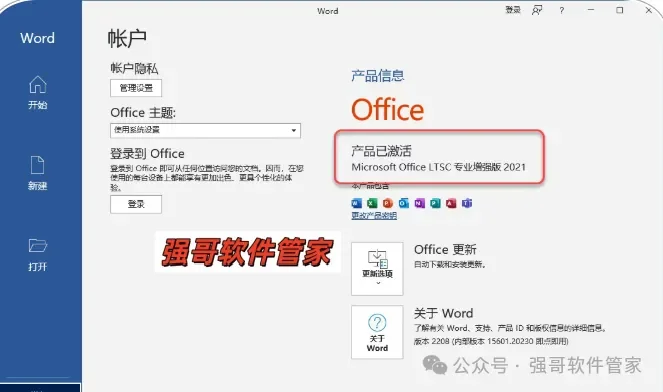Click the Microsoft Office LTSC 专业增强版 2021 text
Viewport: 663px width, 392px height.
[438, 167]
